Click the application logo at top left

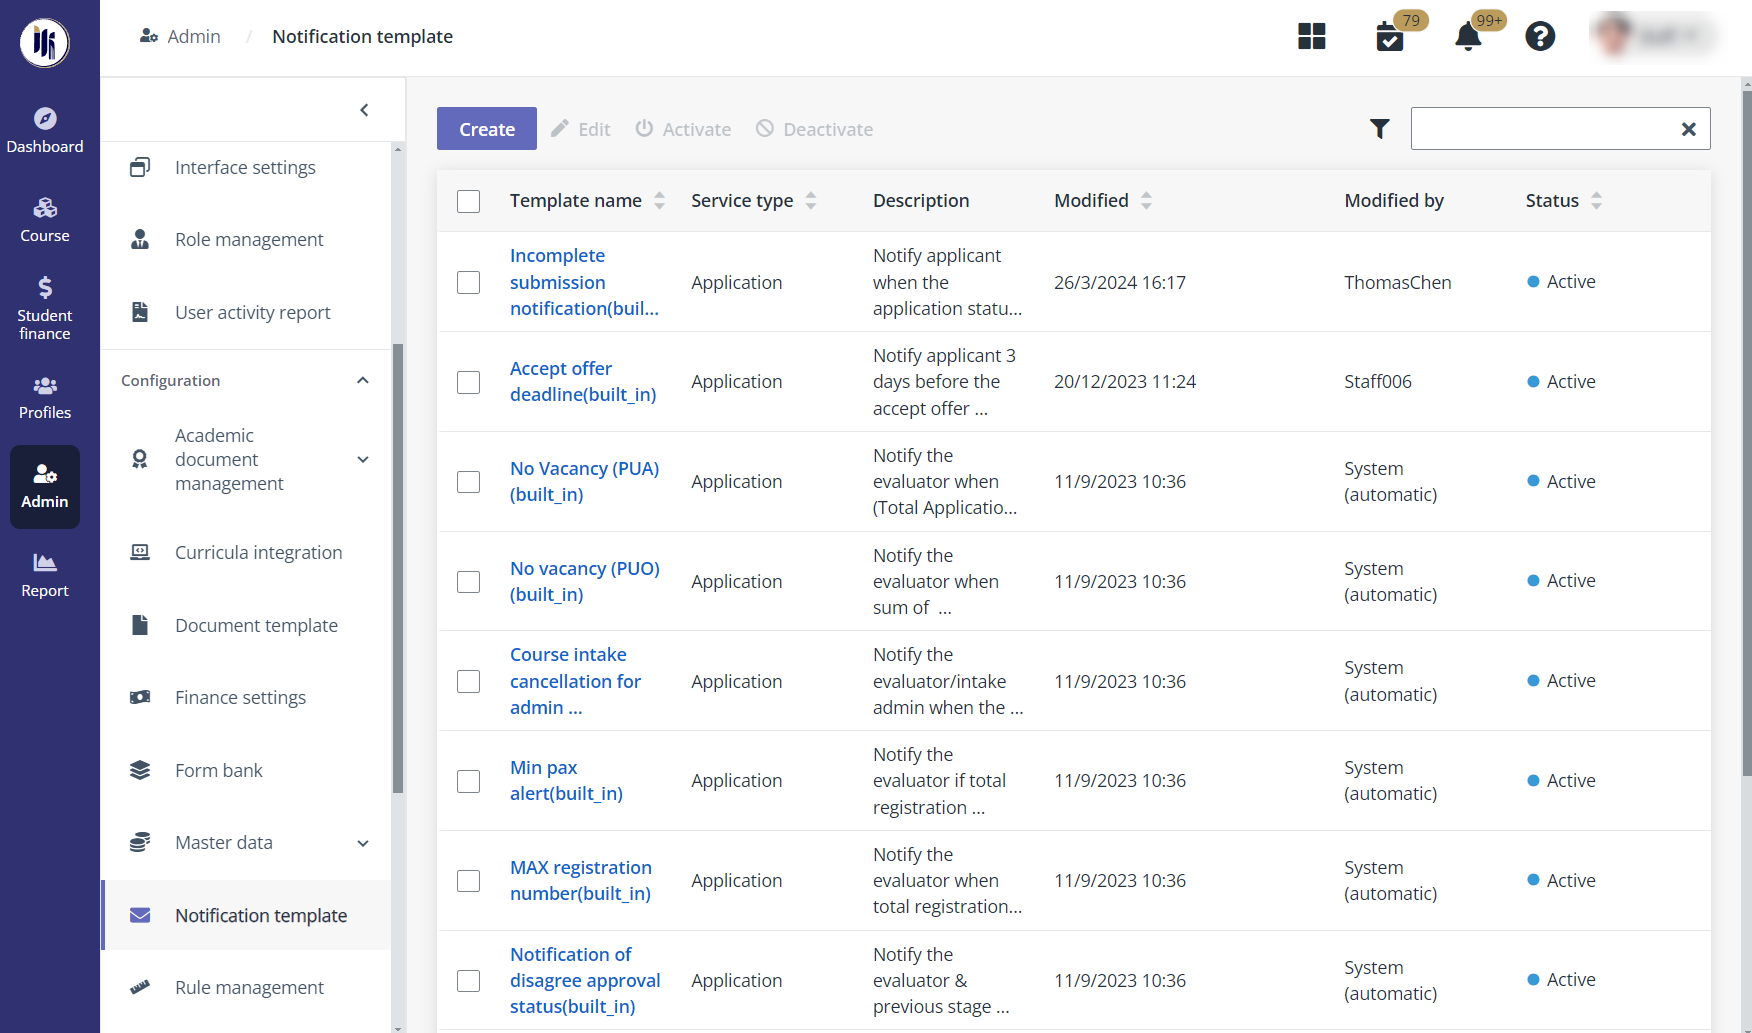click(x=45, y=43)
